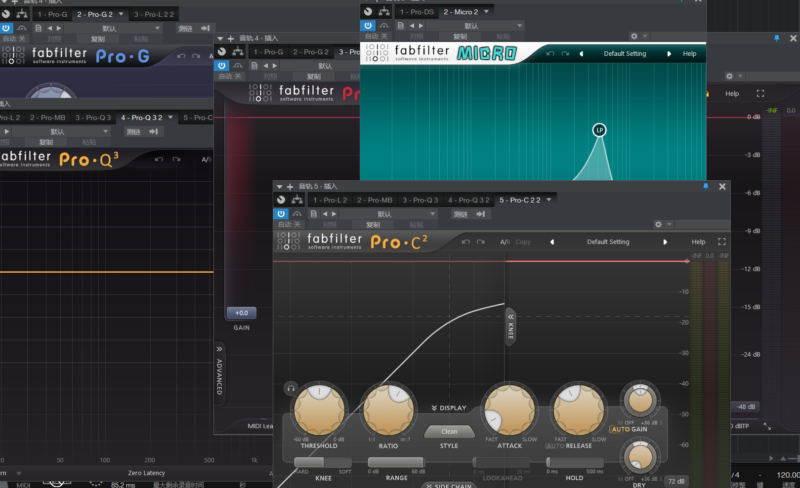The height and width of the screenshot is (488, 800).
Task: Click previous preset arrow in Pro-C 2
Action: point(552,242)
